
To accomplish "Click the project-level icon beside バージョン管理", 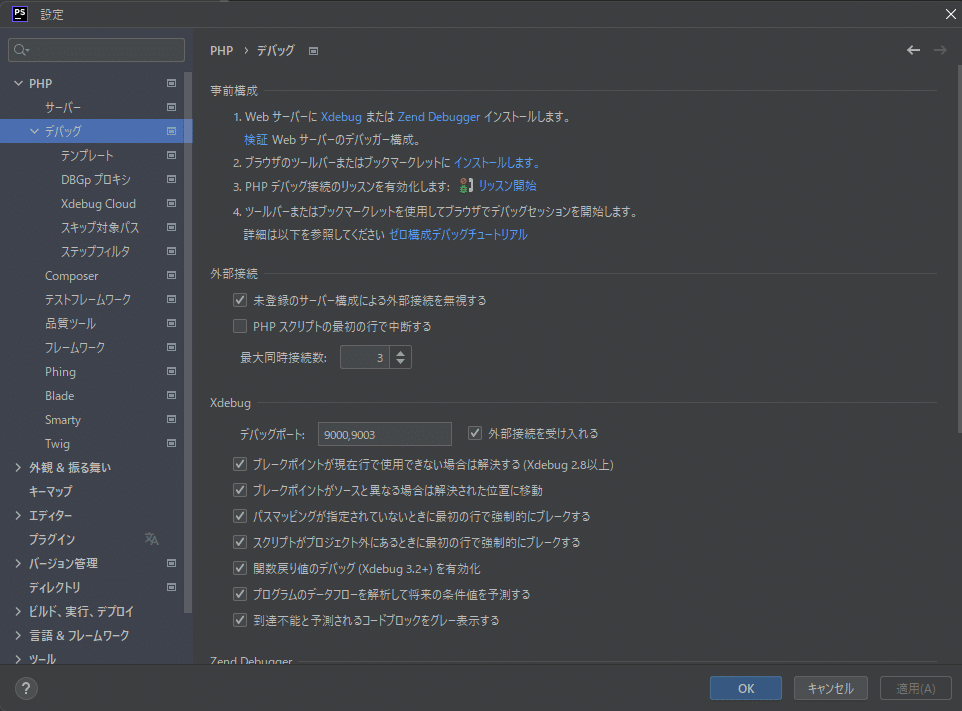I will [172, 563].
